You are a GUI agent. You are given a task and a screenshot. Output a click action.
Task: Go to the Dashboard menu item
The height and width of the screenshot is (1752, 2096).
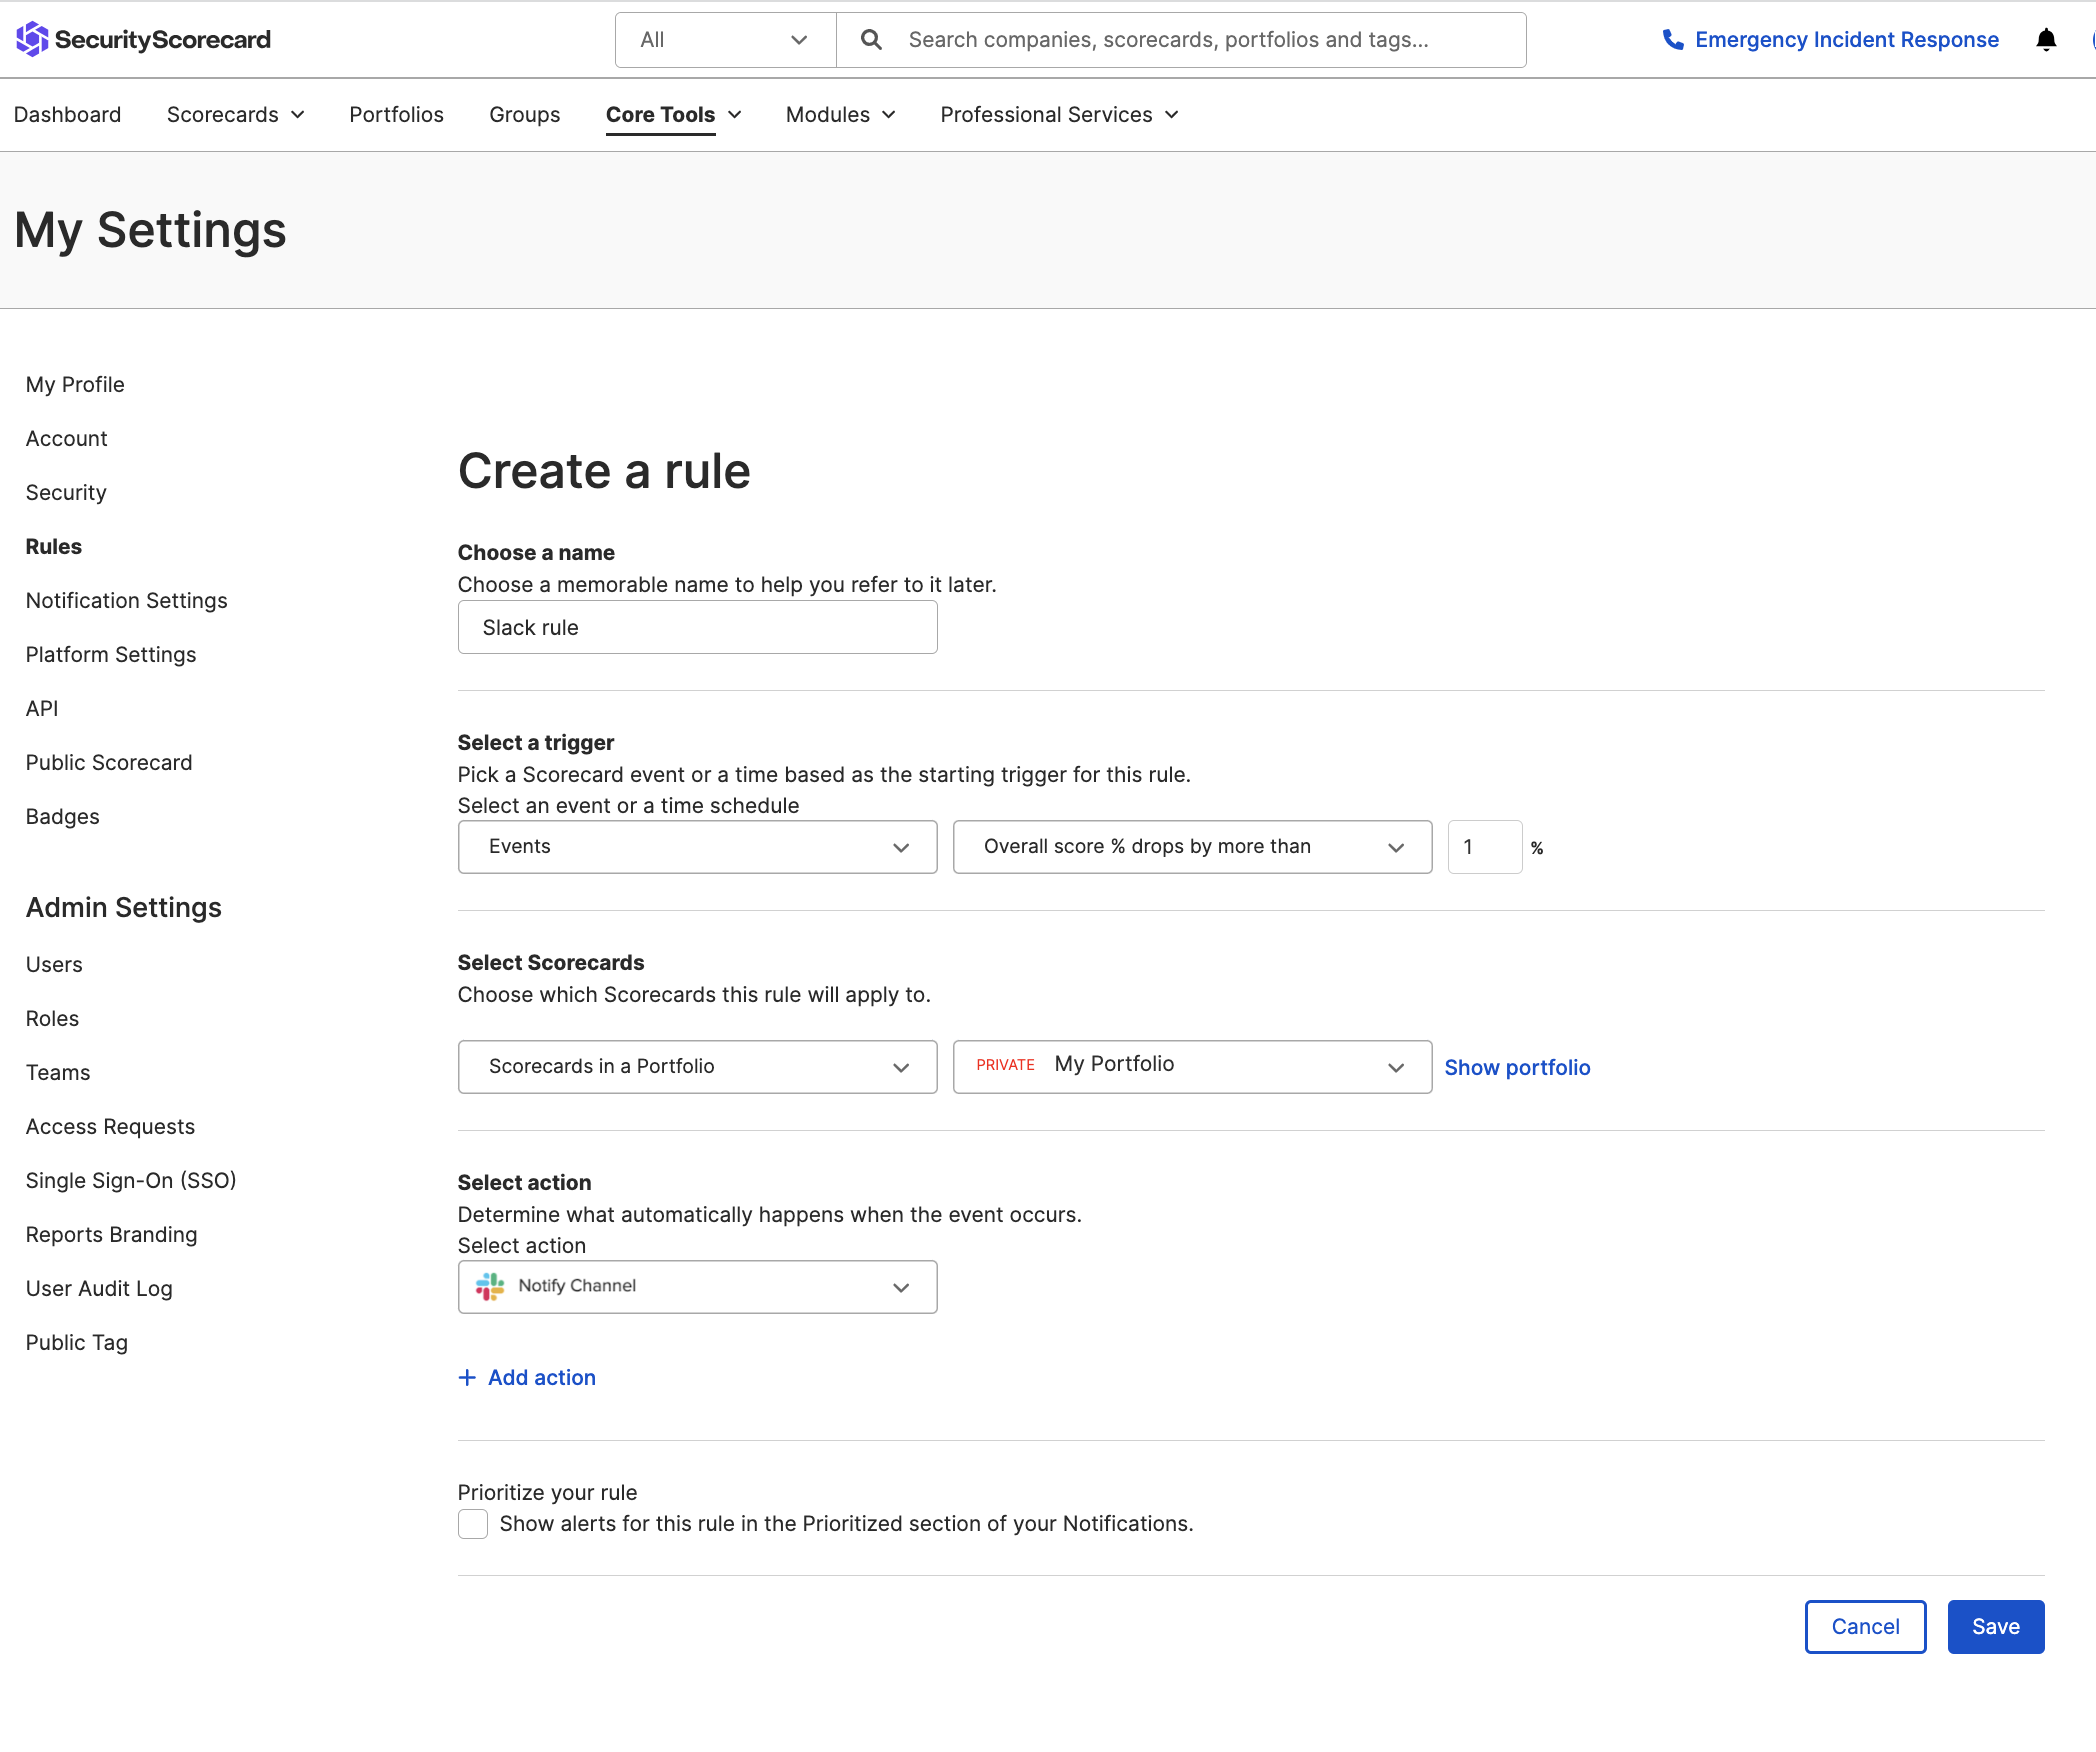[x=67, y=114]
